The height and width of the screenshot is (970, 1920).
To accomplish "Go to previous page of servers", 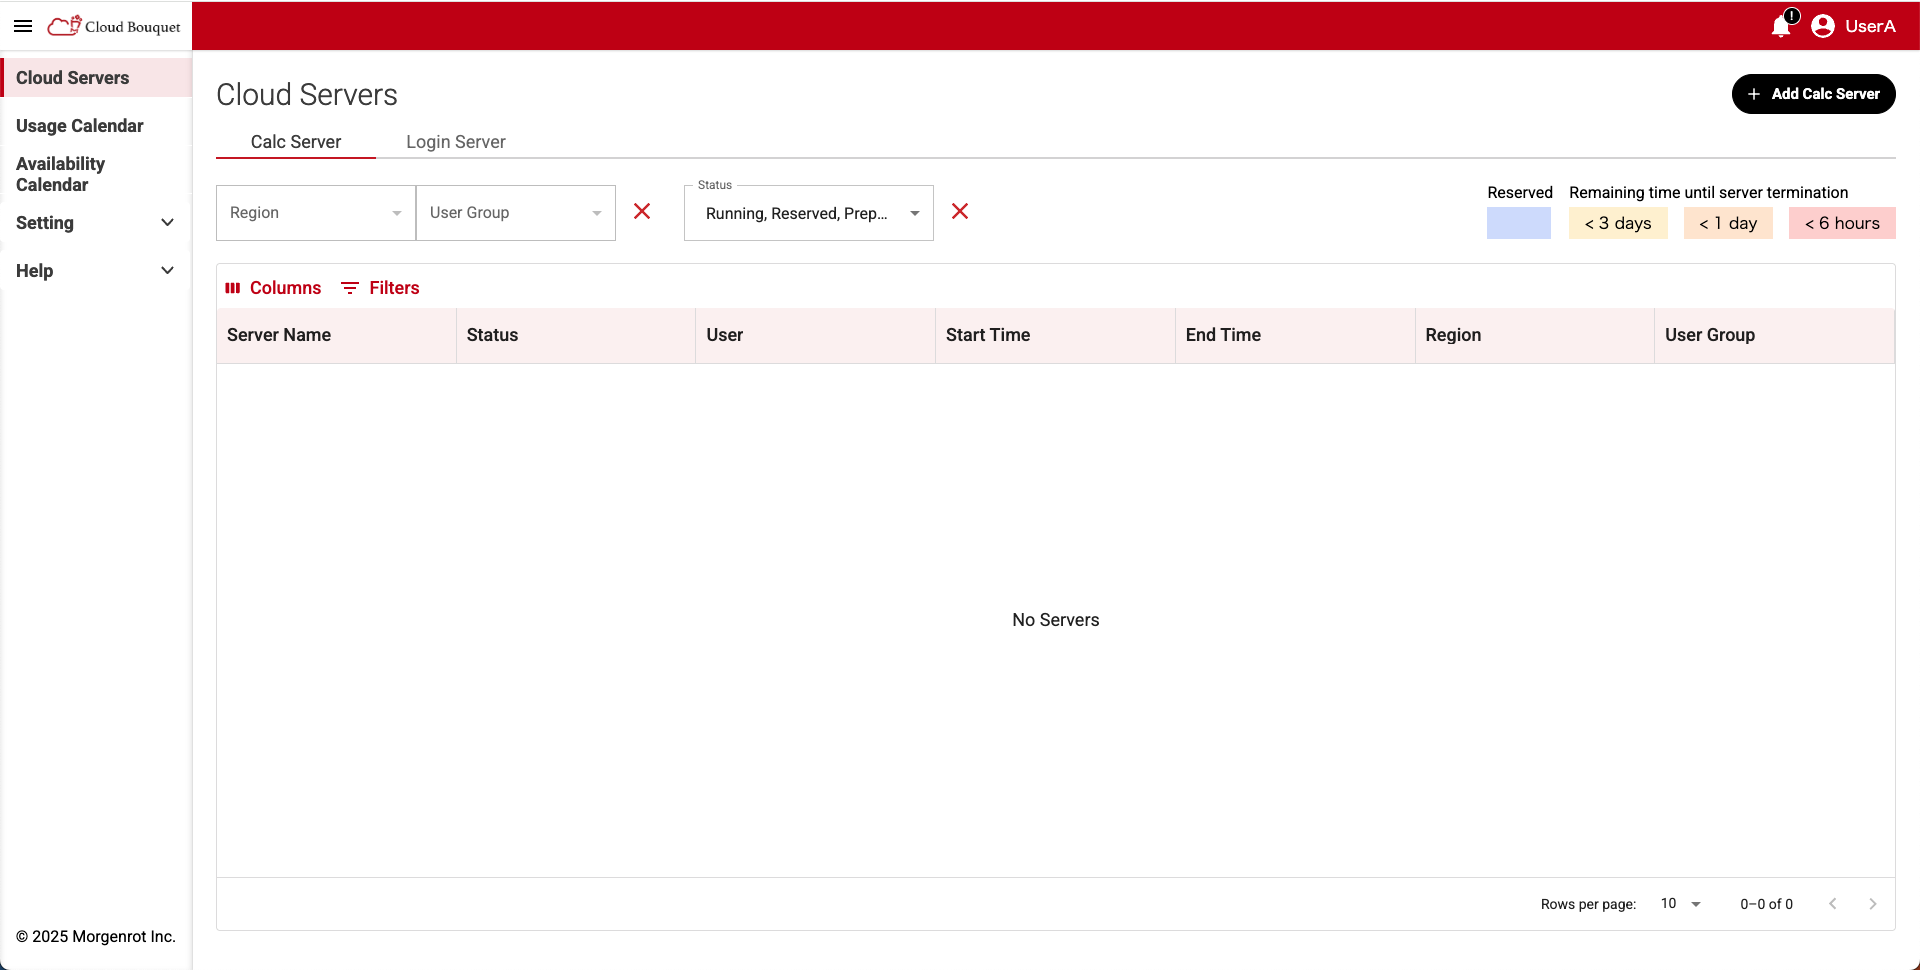I will pos(1833,903).
